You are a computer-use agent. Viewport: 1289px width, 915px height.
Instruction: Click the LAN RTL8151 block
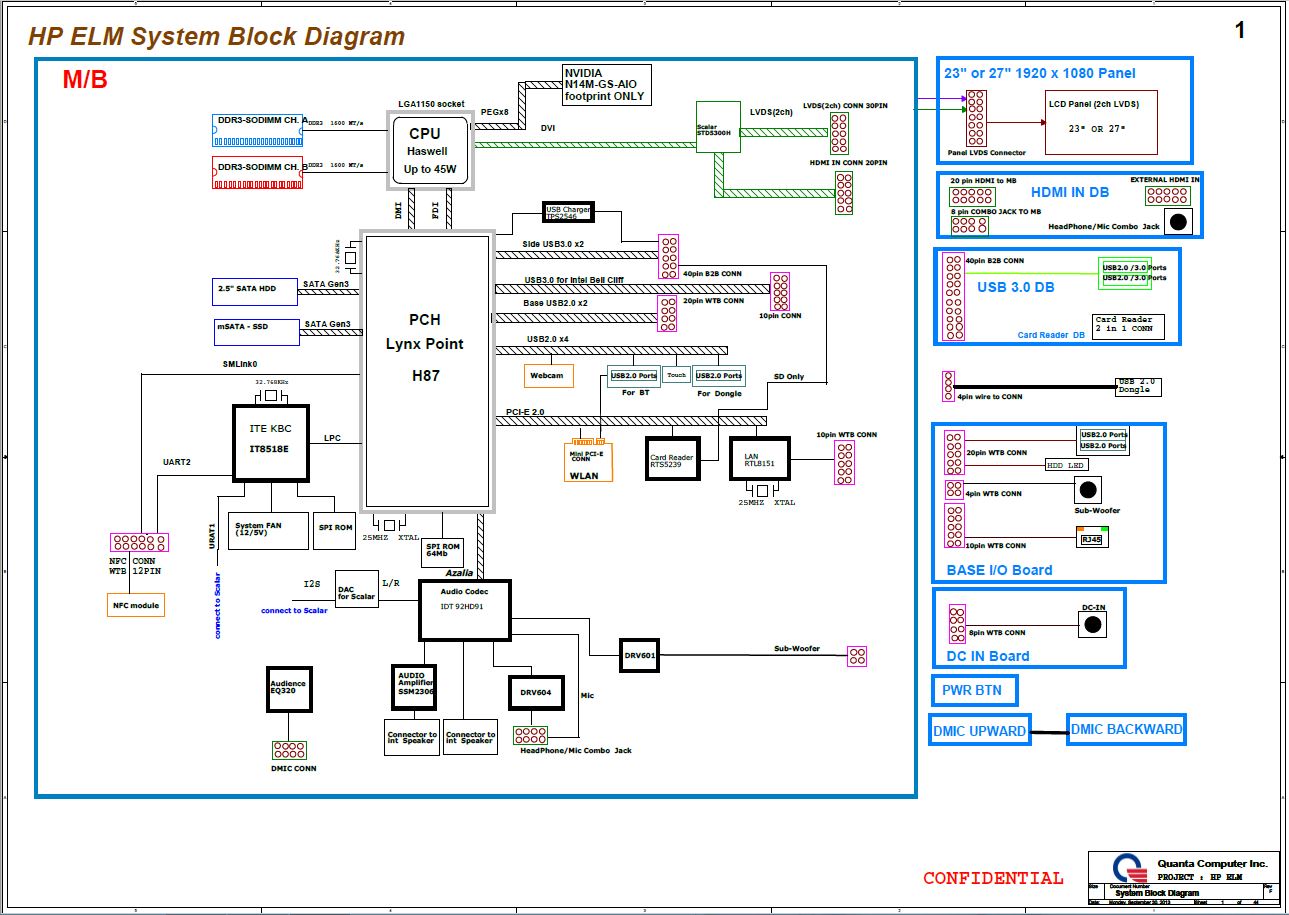(759, 457)
